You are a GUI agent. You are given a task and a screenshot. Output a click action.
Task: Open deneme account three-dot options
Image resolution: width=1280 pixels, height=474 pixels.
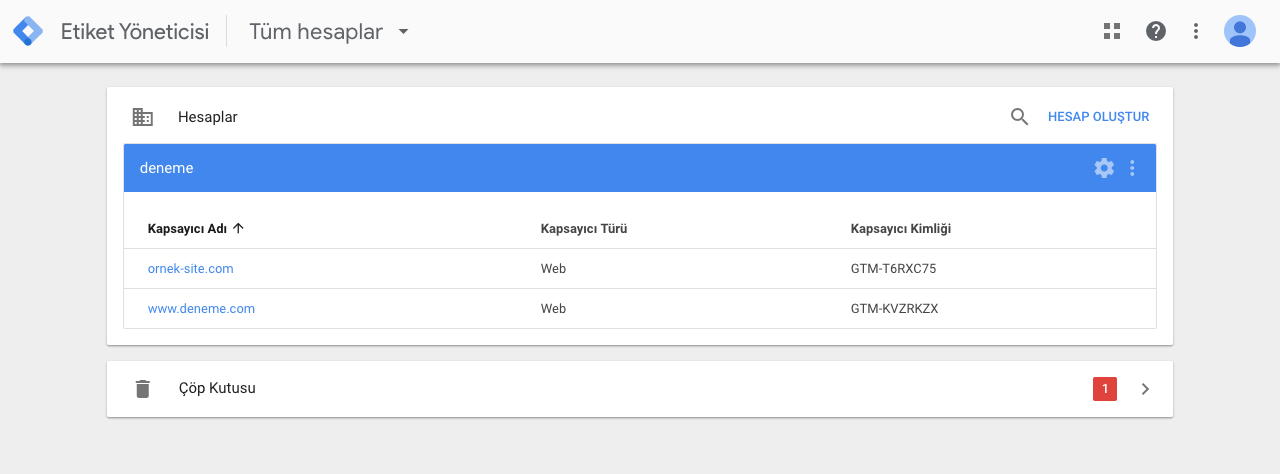click(1132, 168)
